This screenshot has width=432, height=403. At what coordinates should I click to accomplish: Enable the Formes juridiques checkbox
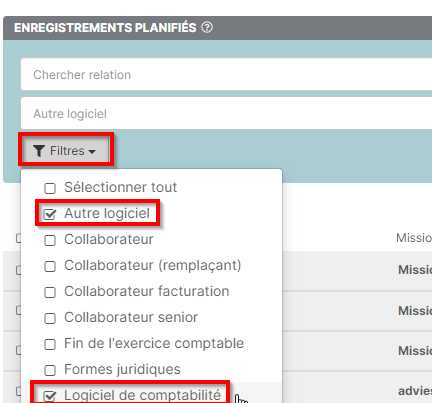tap(50, 370)
